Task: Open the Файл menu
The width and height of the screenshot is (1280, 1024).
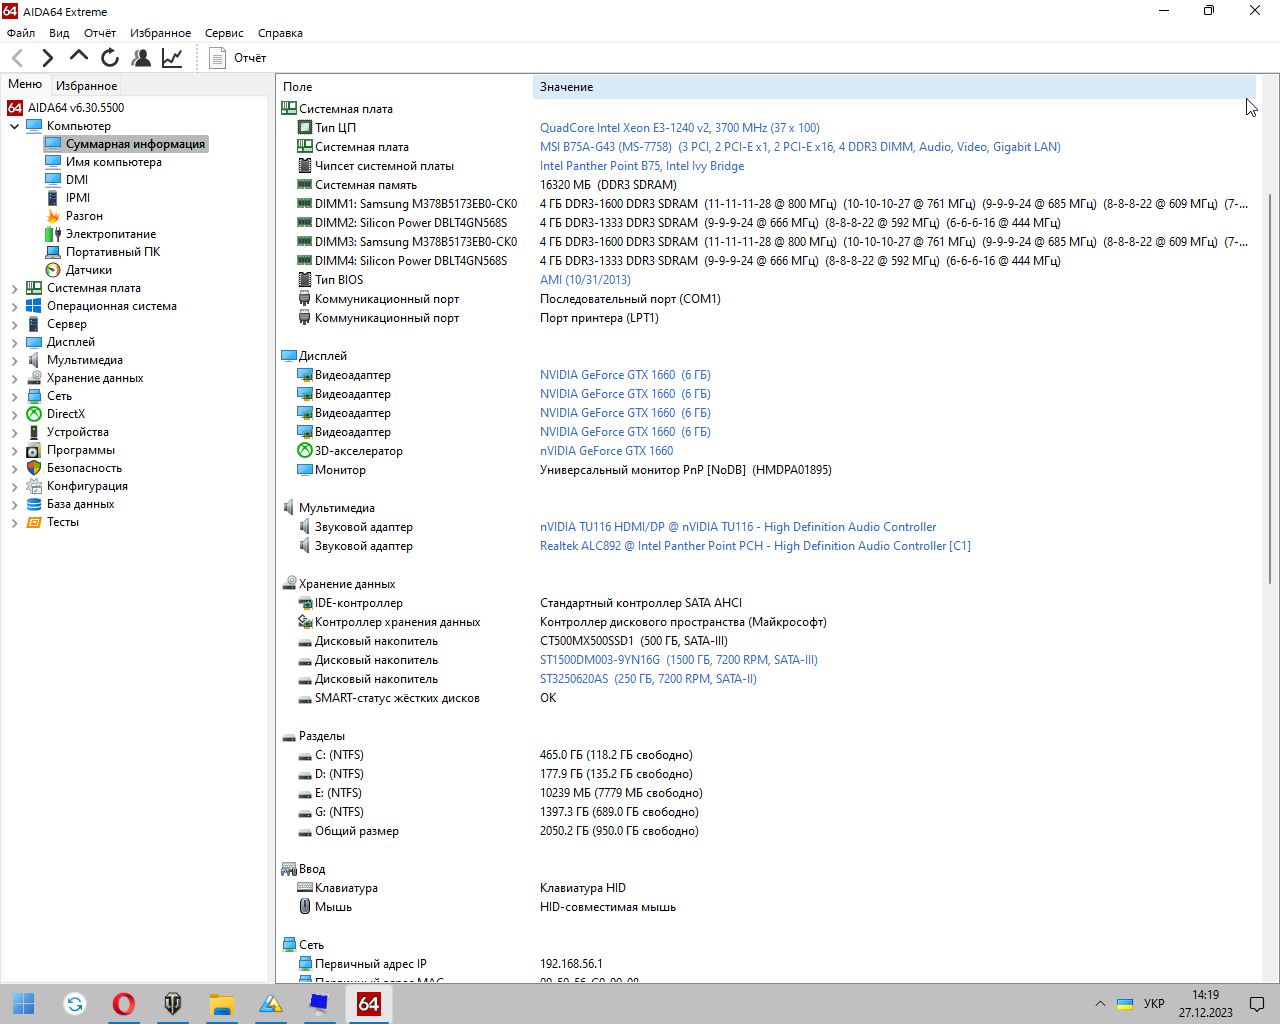Action: (21, 33)
